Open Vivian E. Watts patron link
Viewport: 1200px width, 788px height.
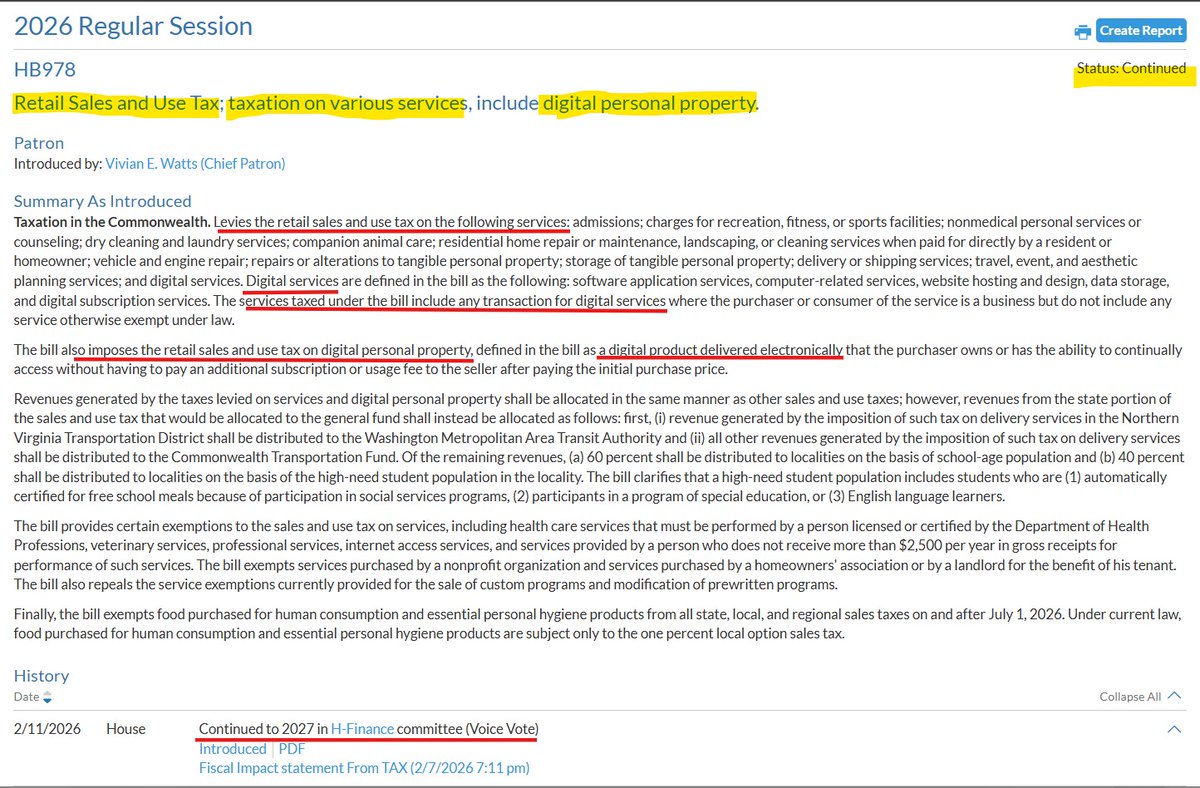tap(195, 163)
